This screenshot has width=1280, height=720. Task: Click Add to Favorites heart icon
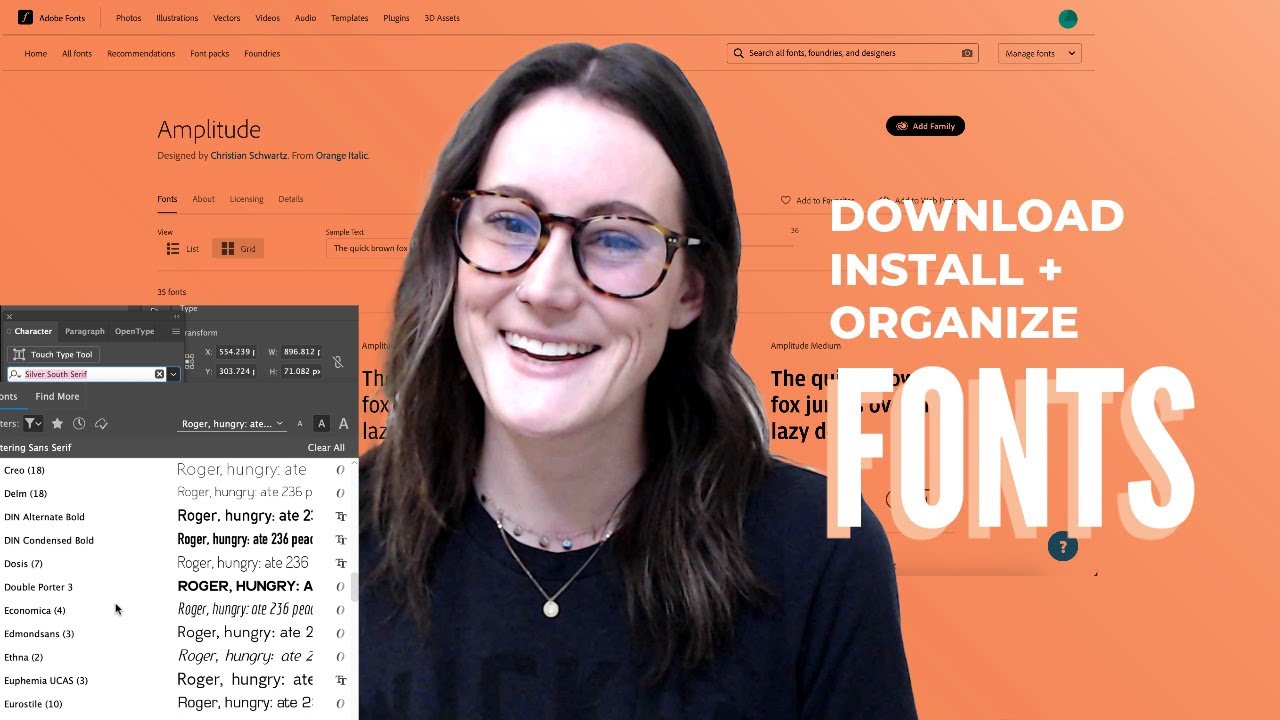(786, 201)
